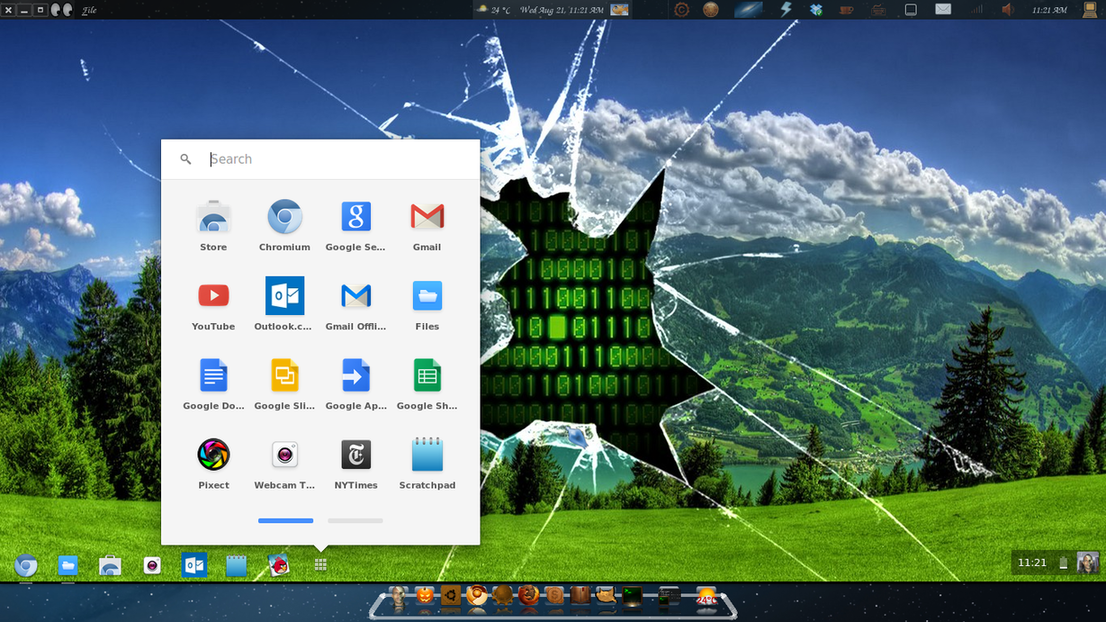Open the File menu in top panel
1106x622 pixels.
[x=89, y=10]
